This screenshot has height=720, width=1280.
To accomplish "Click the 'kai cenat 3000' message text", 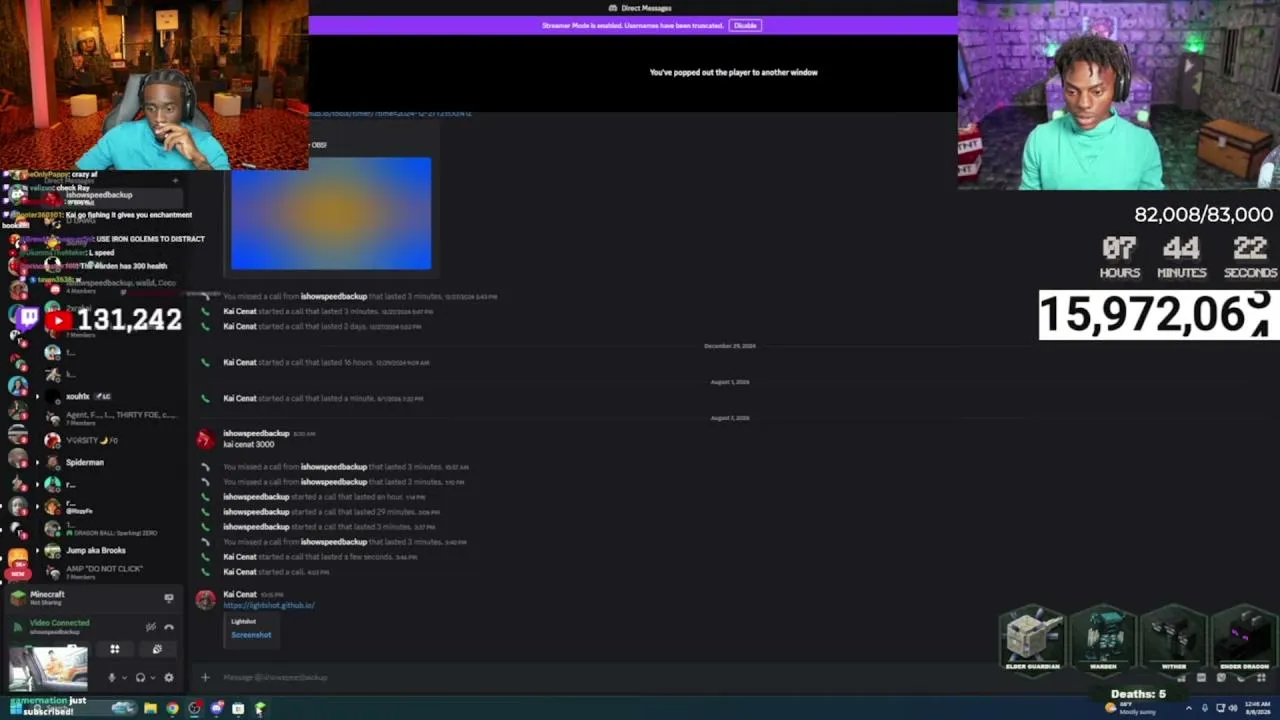I will click(248, 444).
